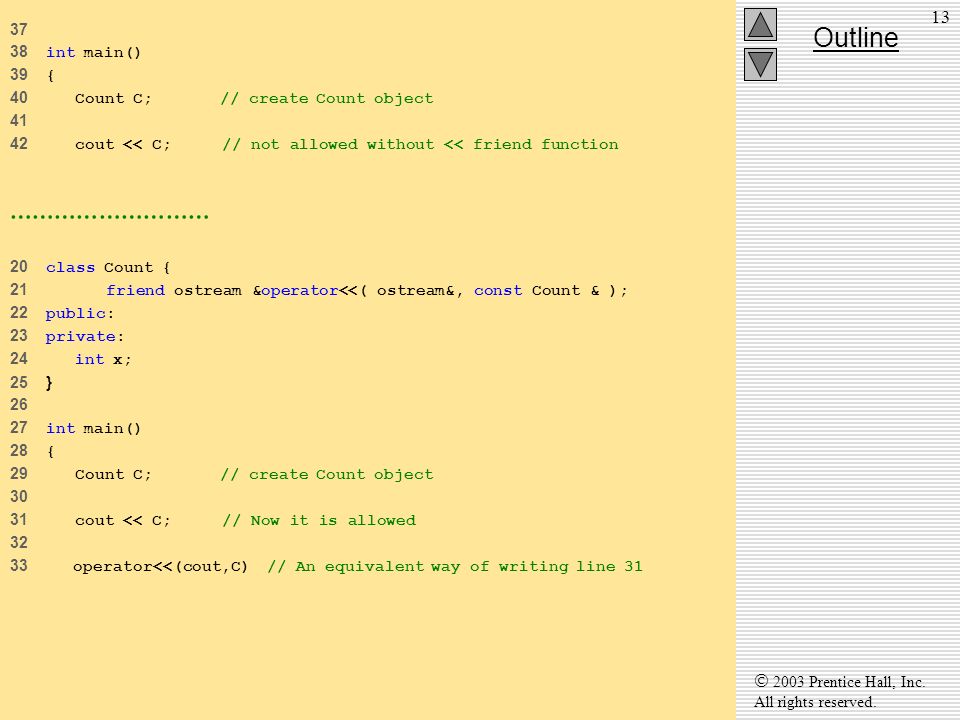Image resolution: width=960 pixels, height=720 pixels.
Task: Click the "// create Count object" comment on line 40
Action: [x=327, y=99]
